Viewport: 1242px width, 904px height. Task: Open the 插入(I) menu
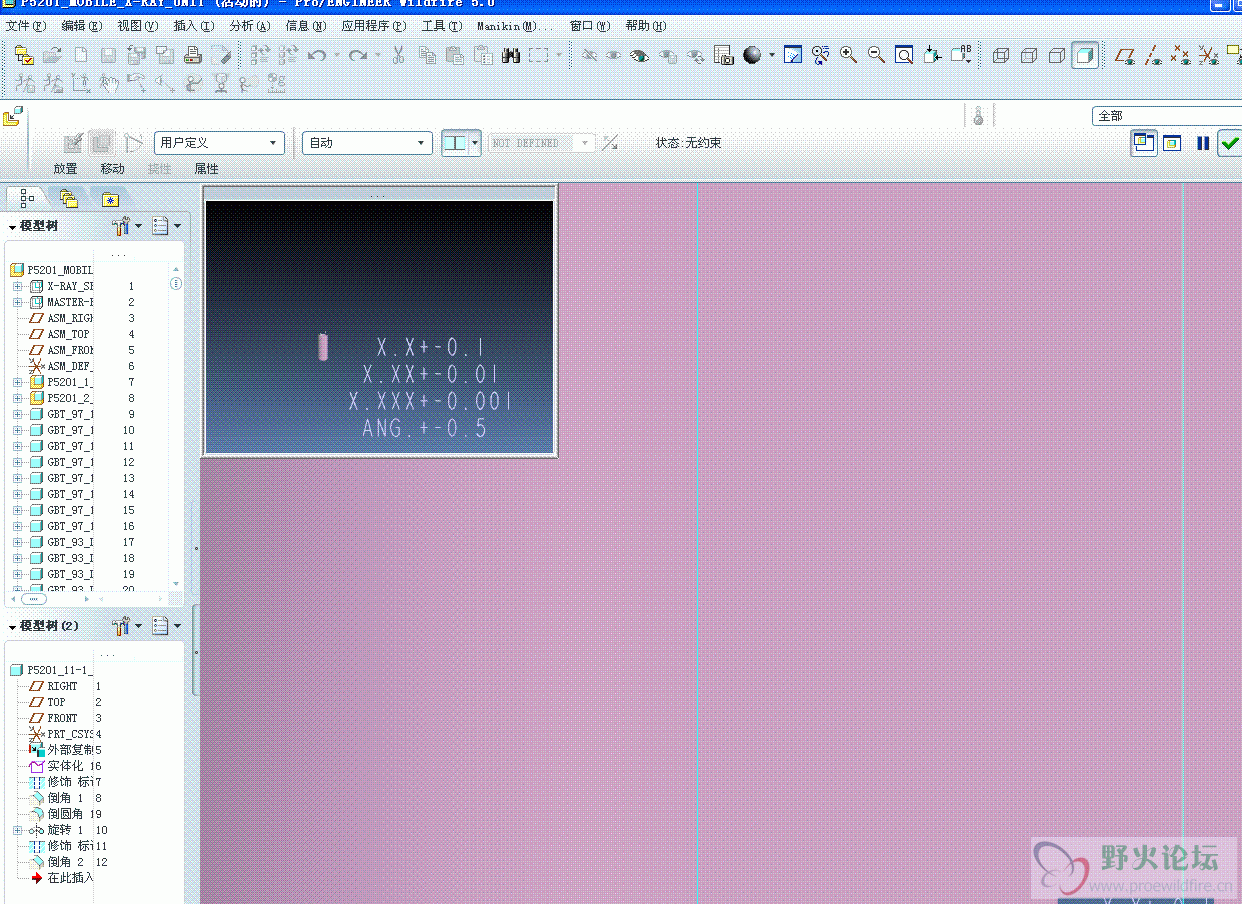194,26
